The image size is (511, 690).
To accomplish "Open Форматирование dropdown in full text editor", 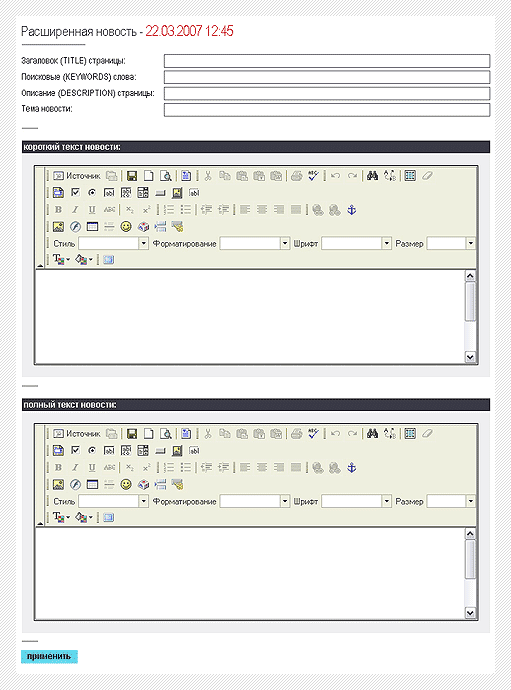I will 285,501.
